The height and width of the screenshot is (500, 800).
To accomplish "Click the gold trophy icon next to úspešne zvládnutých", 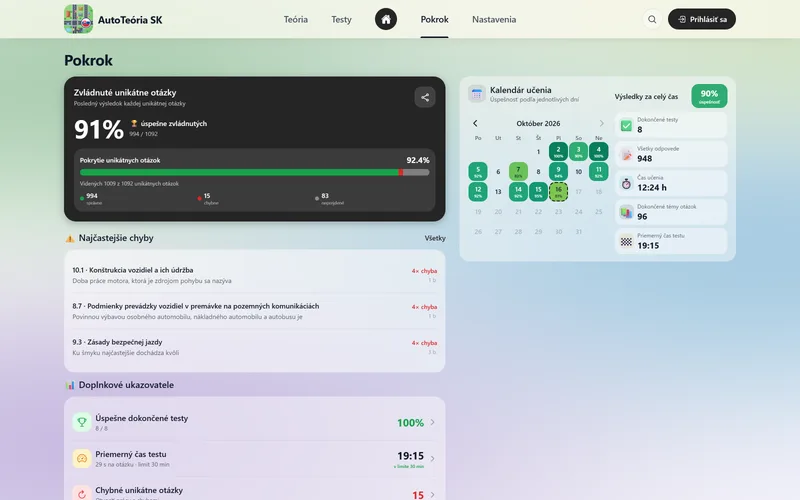I will click(x=134, y=123).
